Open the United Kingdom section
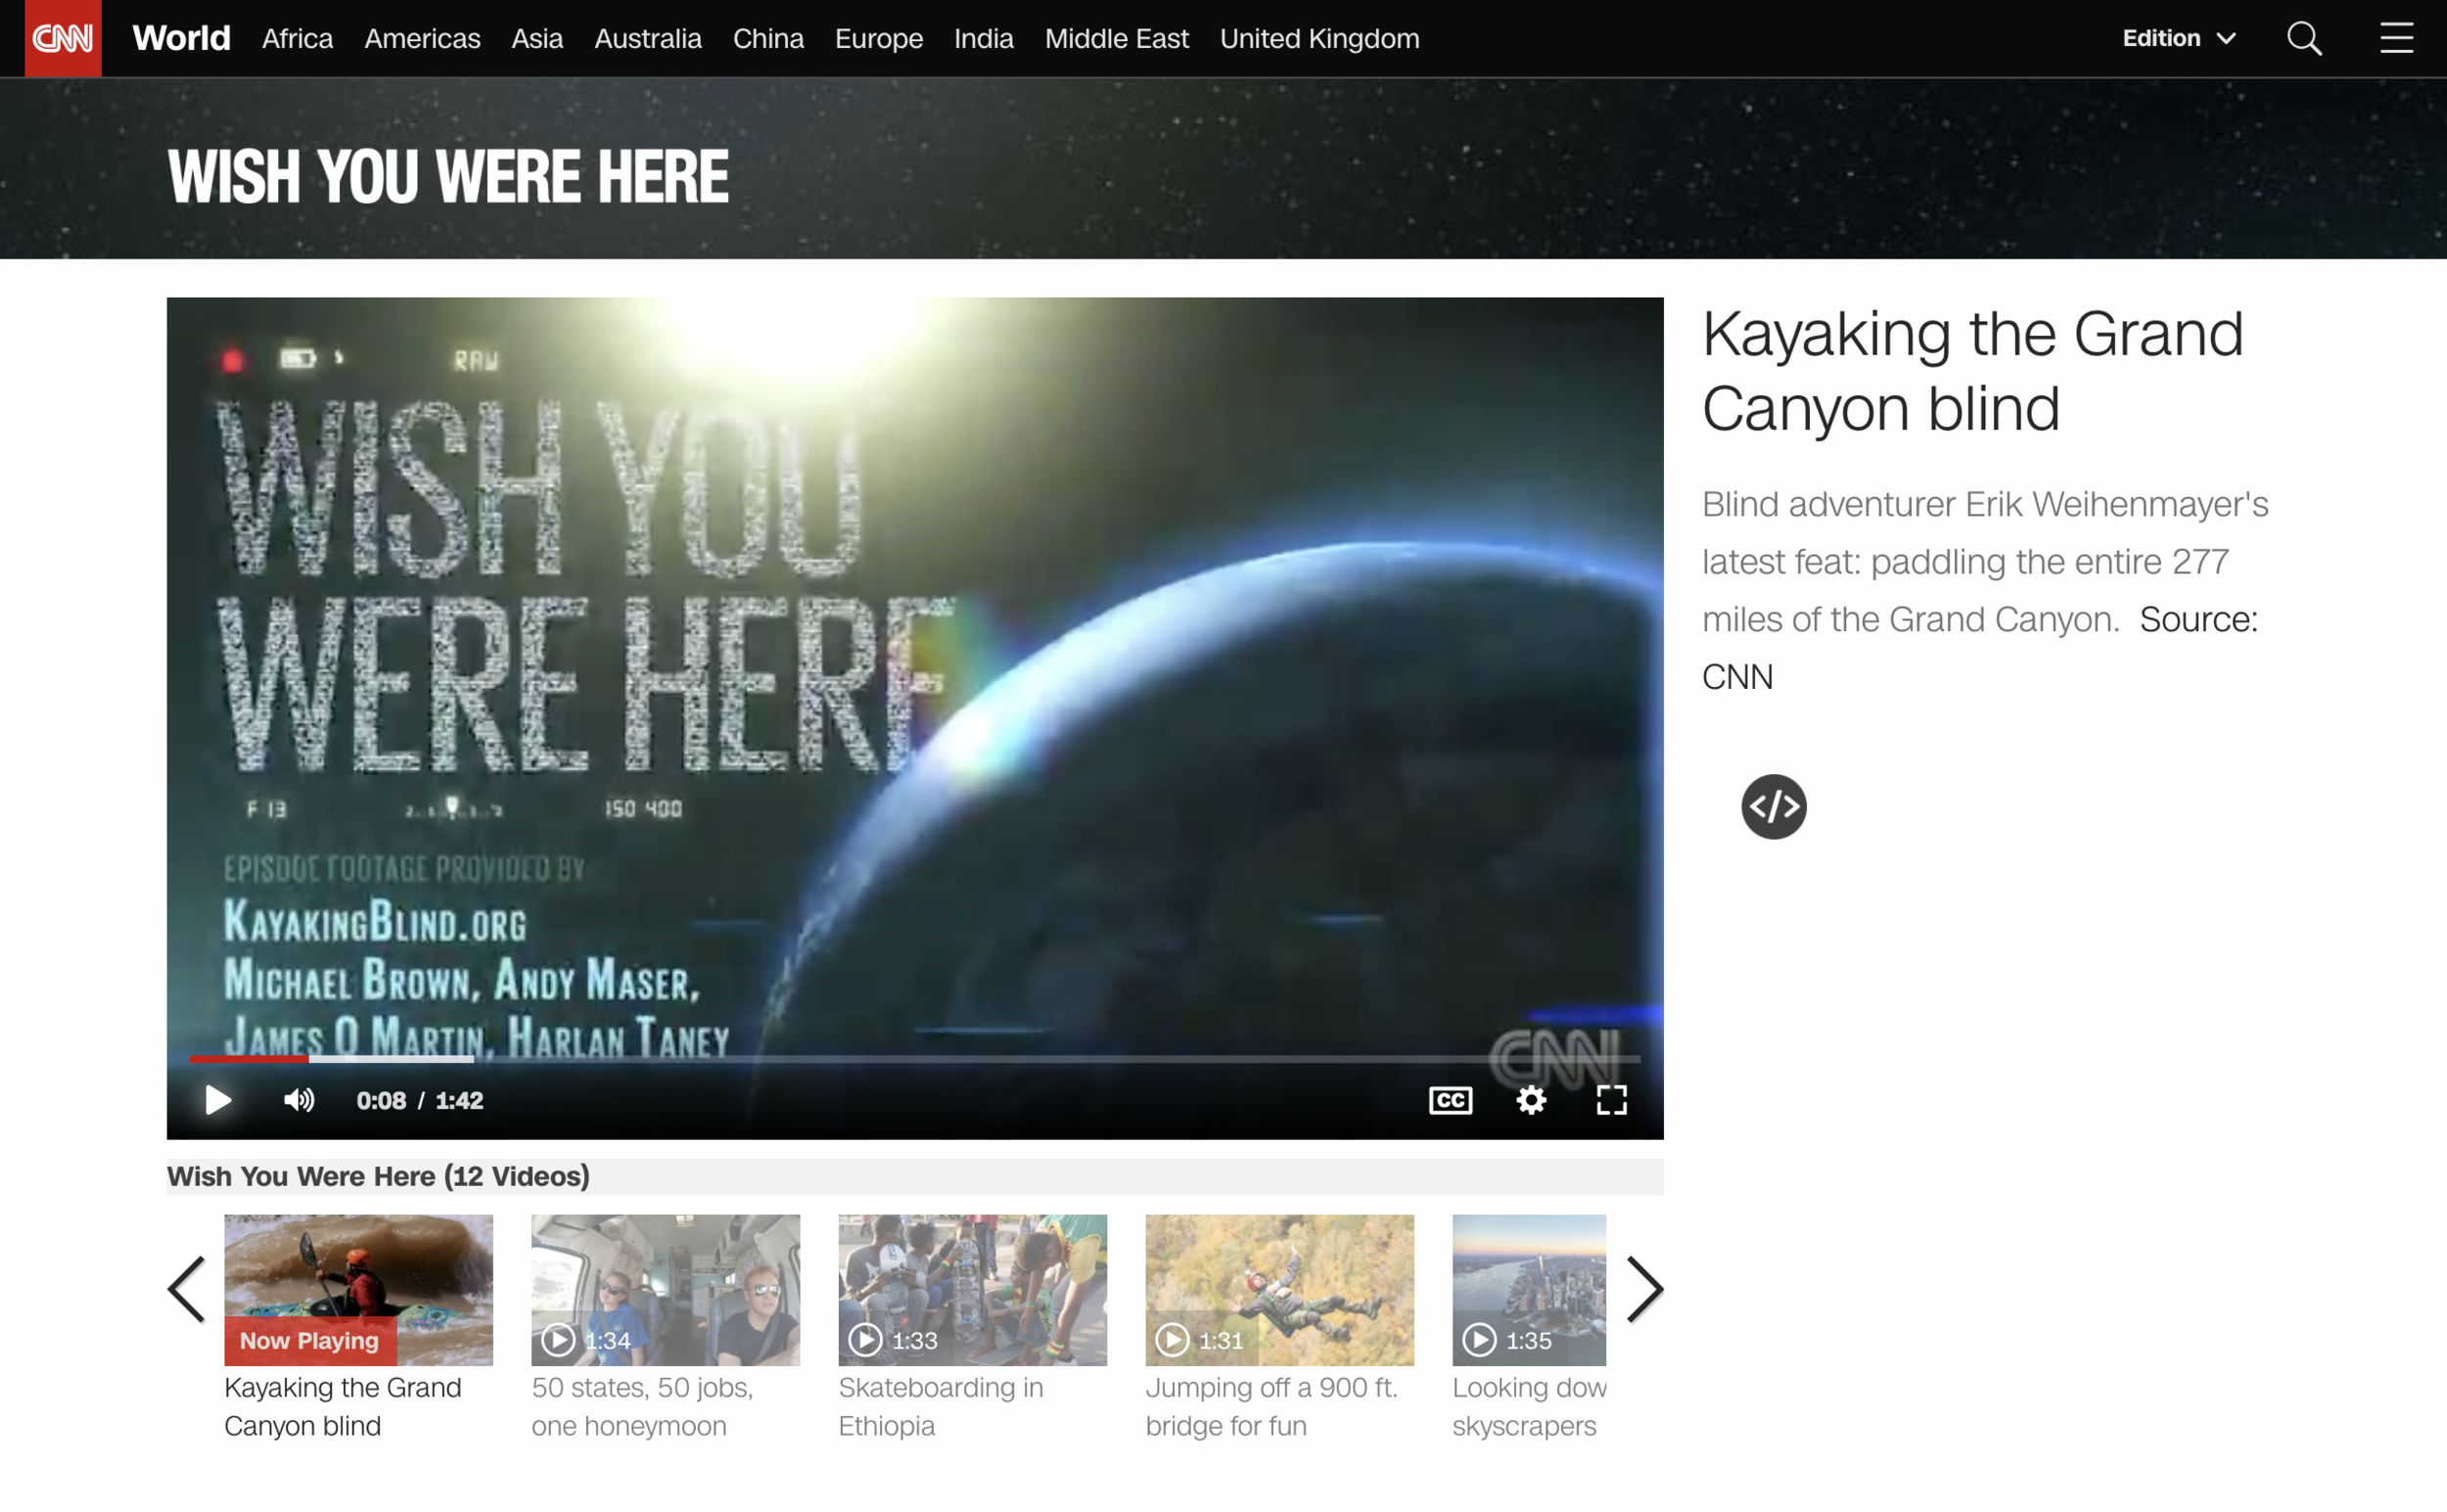The height and width of the screenshot is (1512, 2447). [1319, 38]
